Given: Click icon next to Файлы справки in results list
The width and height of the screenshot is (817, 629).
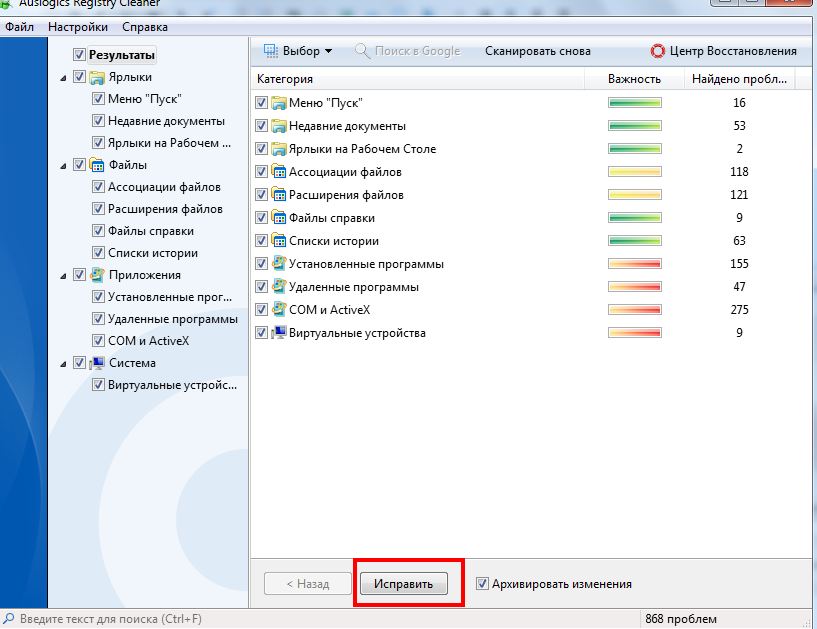Looking at the screenshot, I should click(x=279, y=217).
